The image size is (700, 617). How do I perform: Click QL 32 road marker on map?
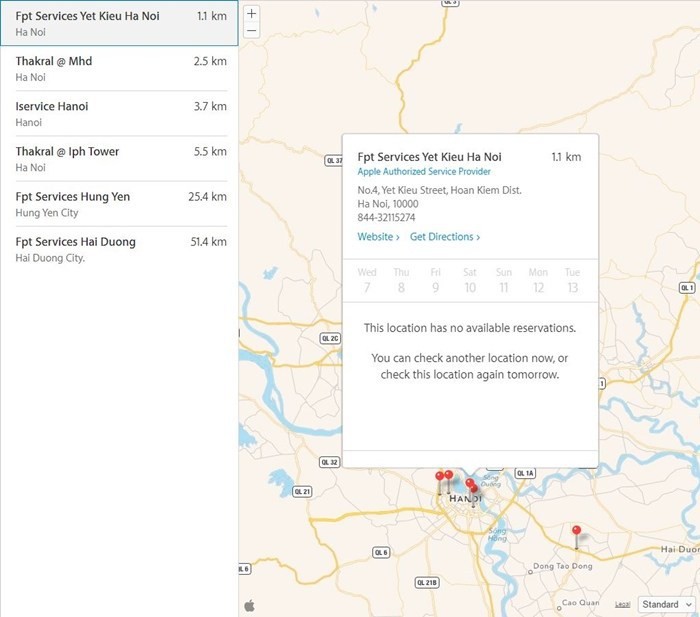(329, 462)
